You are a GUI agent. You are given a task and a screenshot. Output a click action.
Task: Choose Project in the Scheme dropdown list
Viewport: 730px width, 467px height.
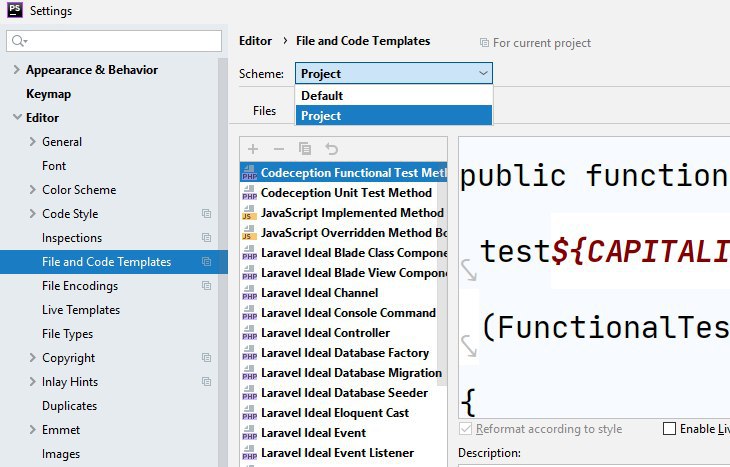[394, 115]
